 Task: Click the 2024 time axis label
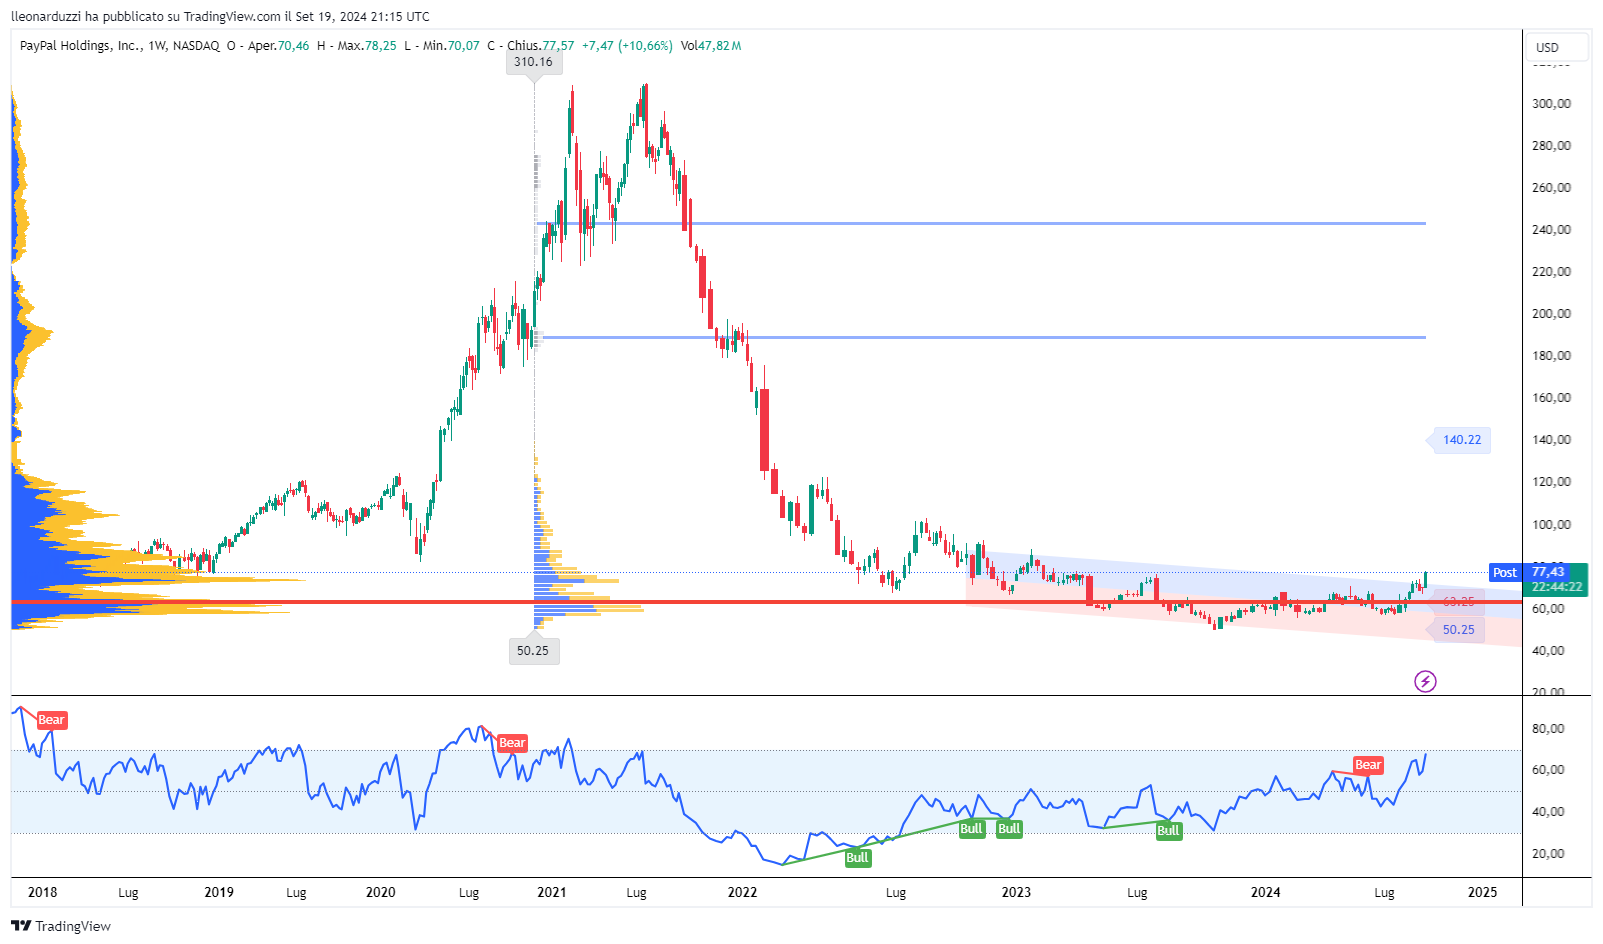(1265, 892)
